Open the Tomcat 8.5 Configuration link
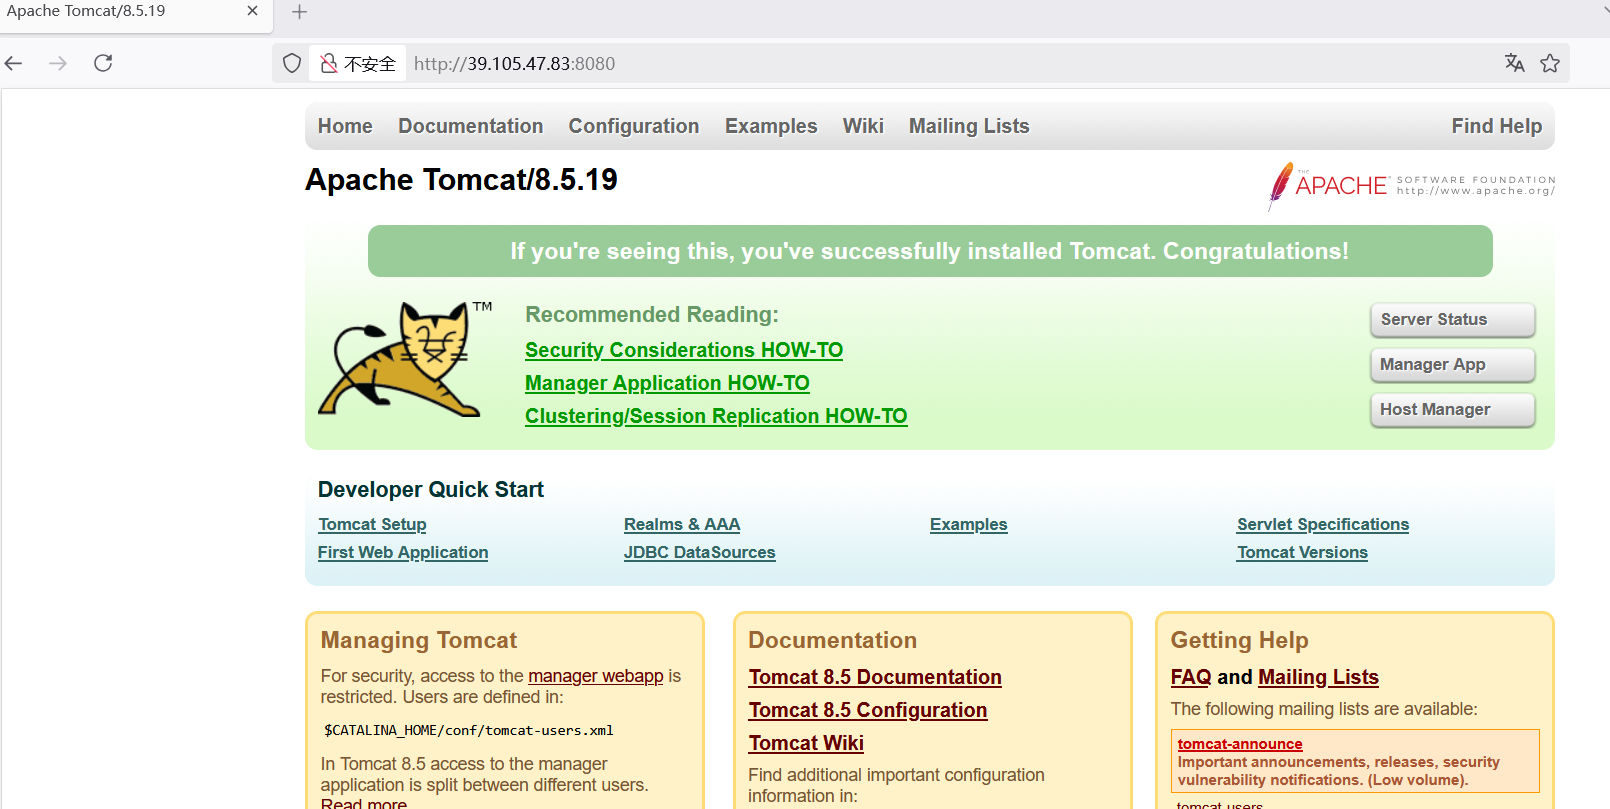 click(868, 710)
